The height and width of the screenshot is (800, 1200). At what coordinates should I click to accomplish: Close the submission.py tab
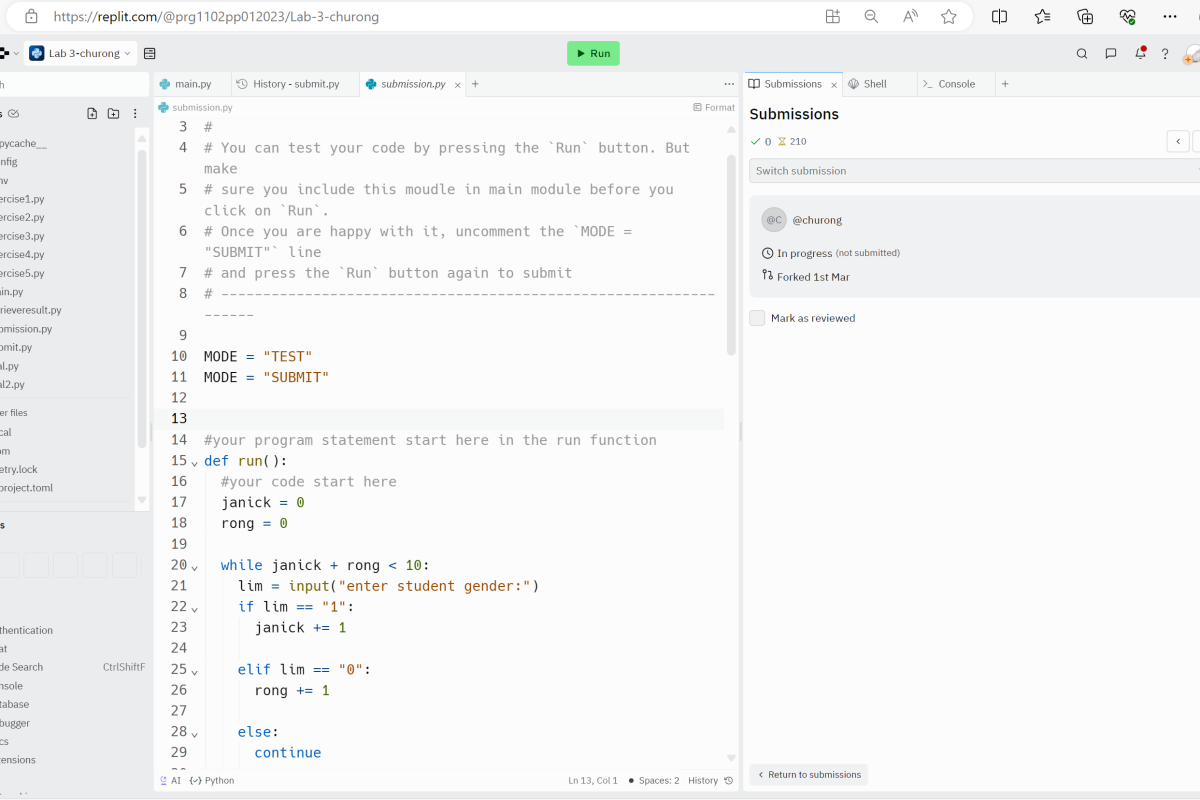pyautogui.click(x=458, y=85)
